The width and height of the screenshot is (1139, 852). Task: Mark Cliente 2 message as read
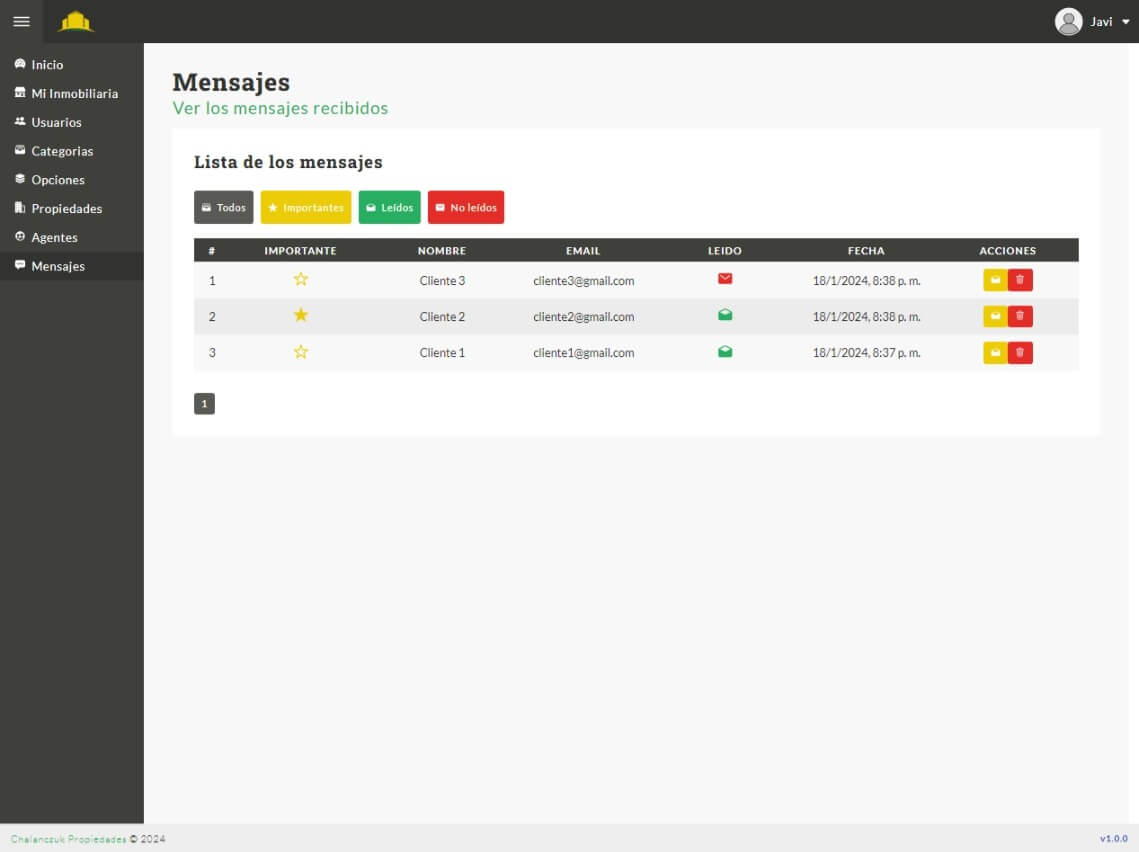995,317
